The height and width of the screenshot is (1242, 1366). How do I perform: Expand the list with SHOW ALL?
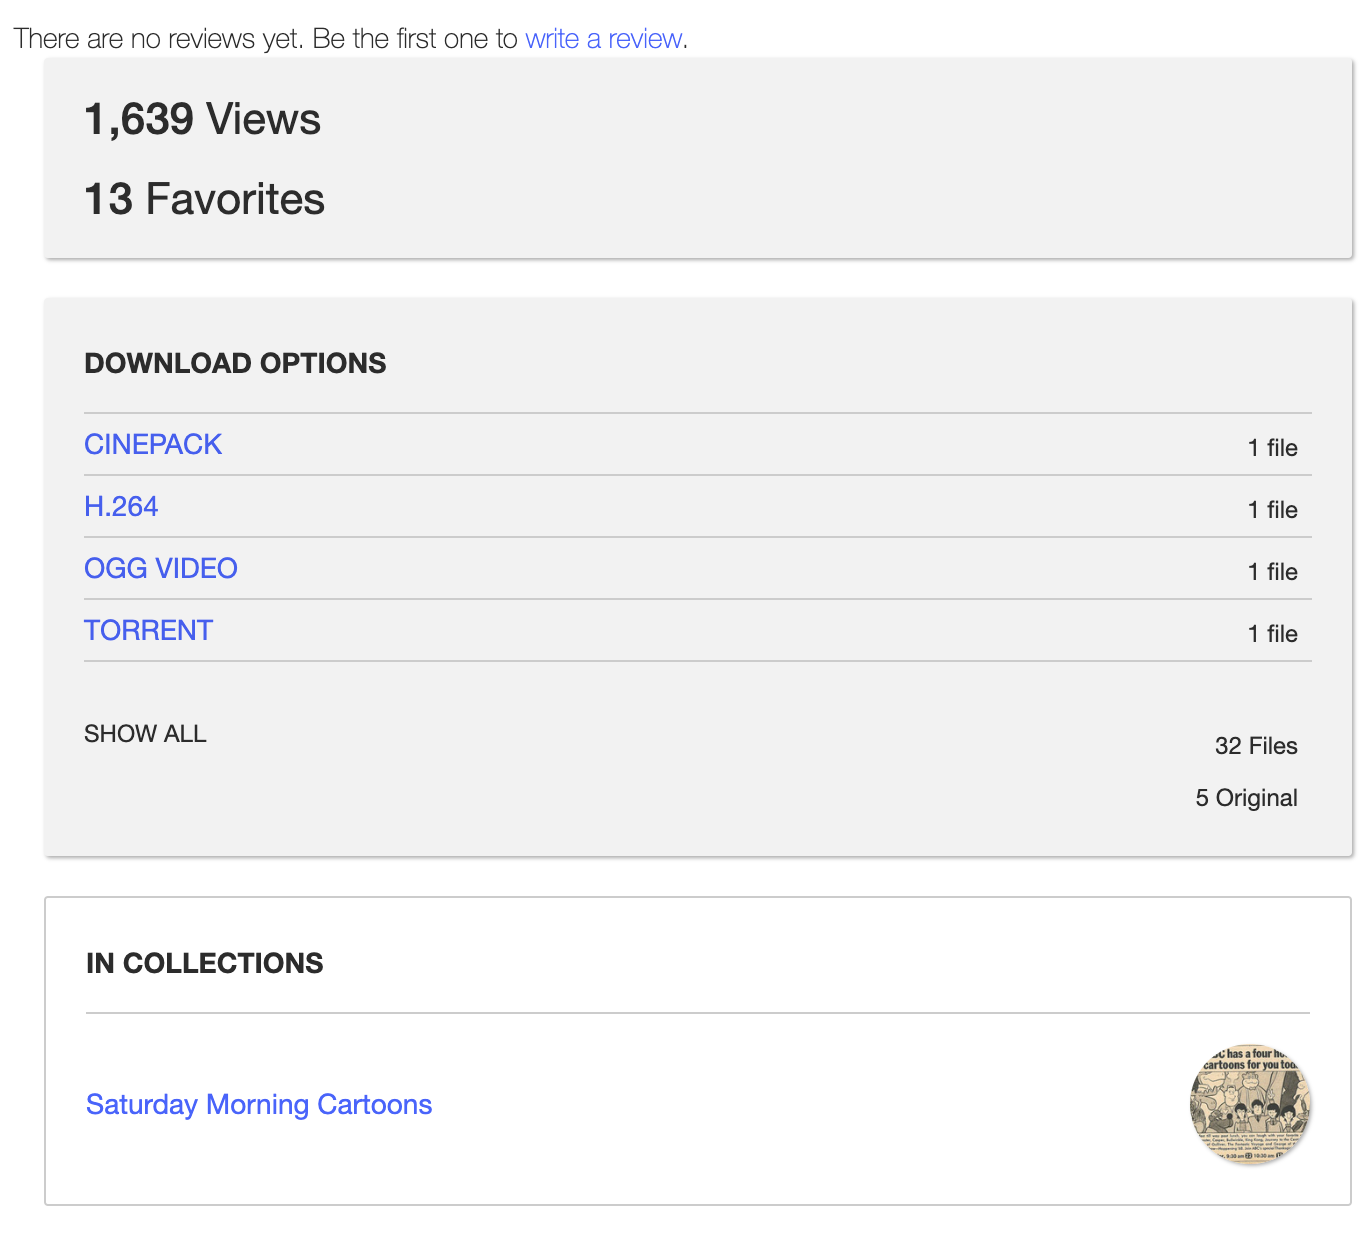point(145,734)
